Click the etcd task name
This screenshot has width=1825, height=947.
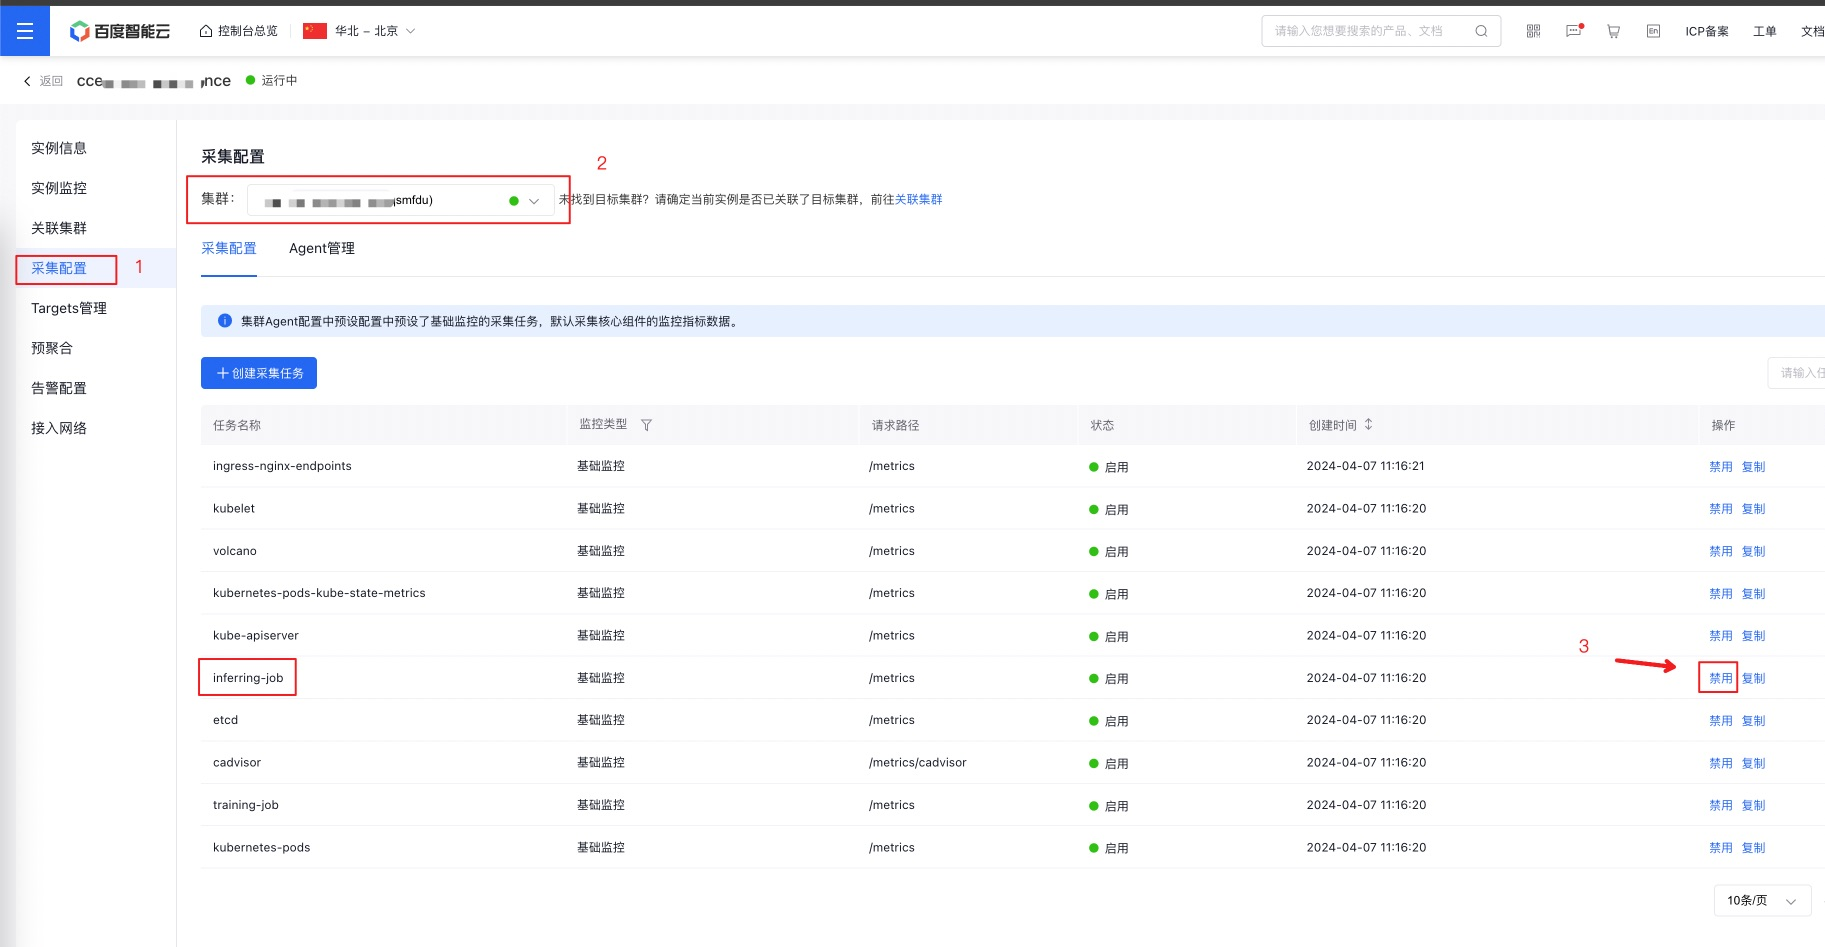click(226, 720)
